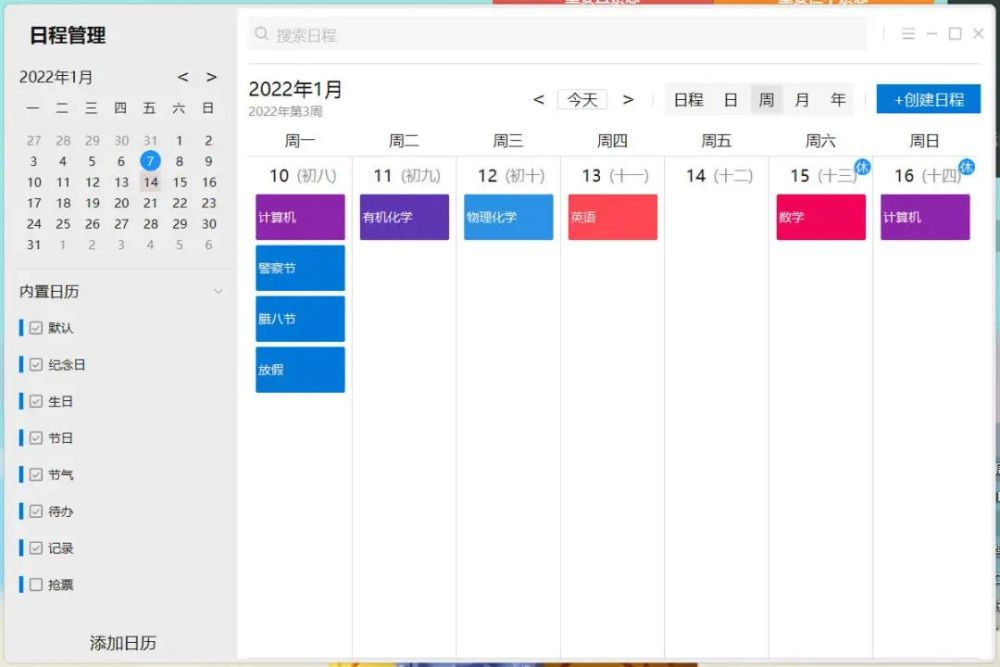Click the blue color bar beside 节日

tap(21, 437)
